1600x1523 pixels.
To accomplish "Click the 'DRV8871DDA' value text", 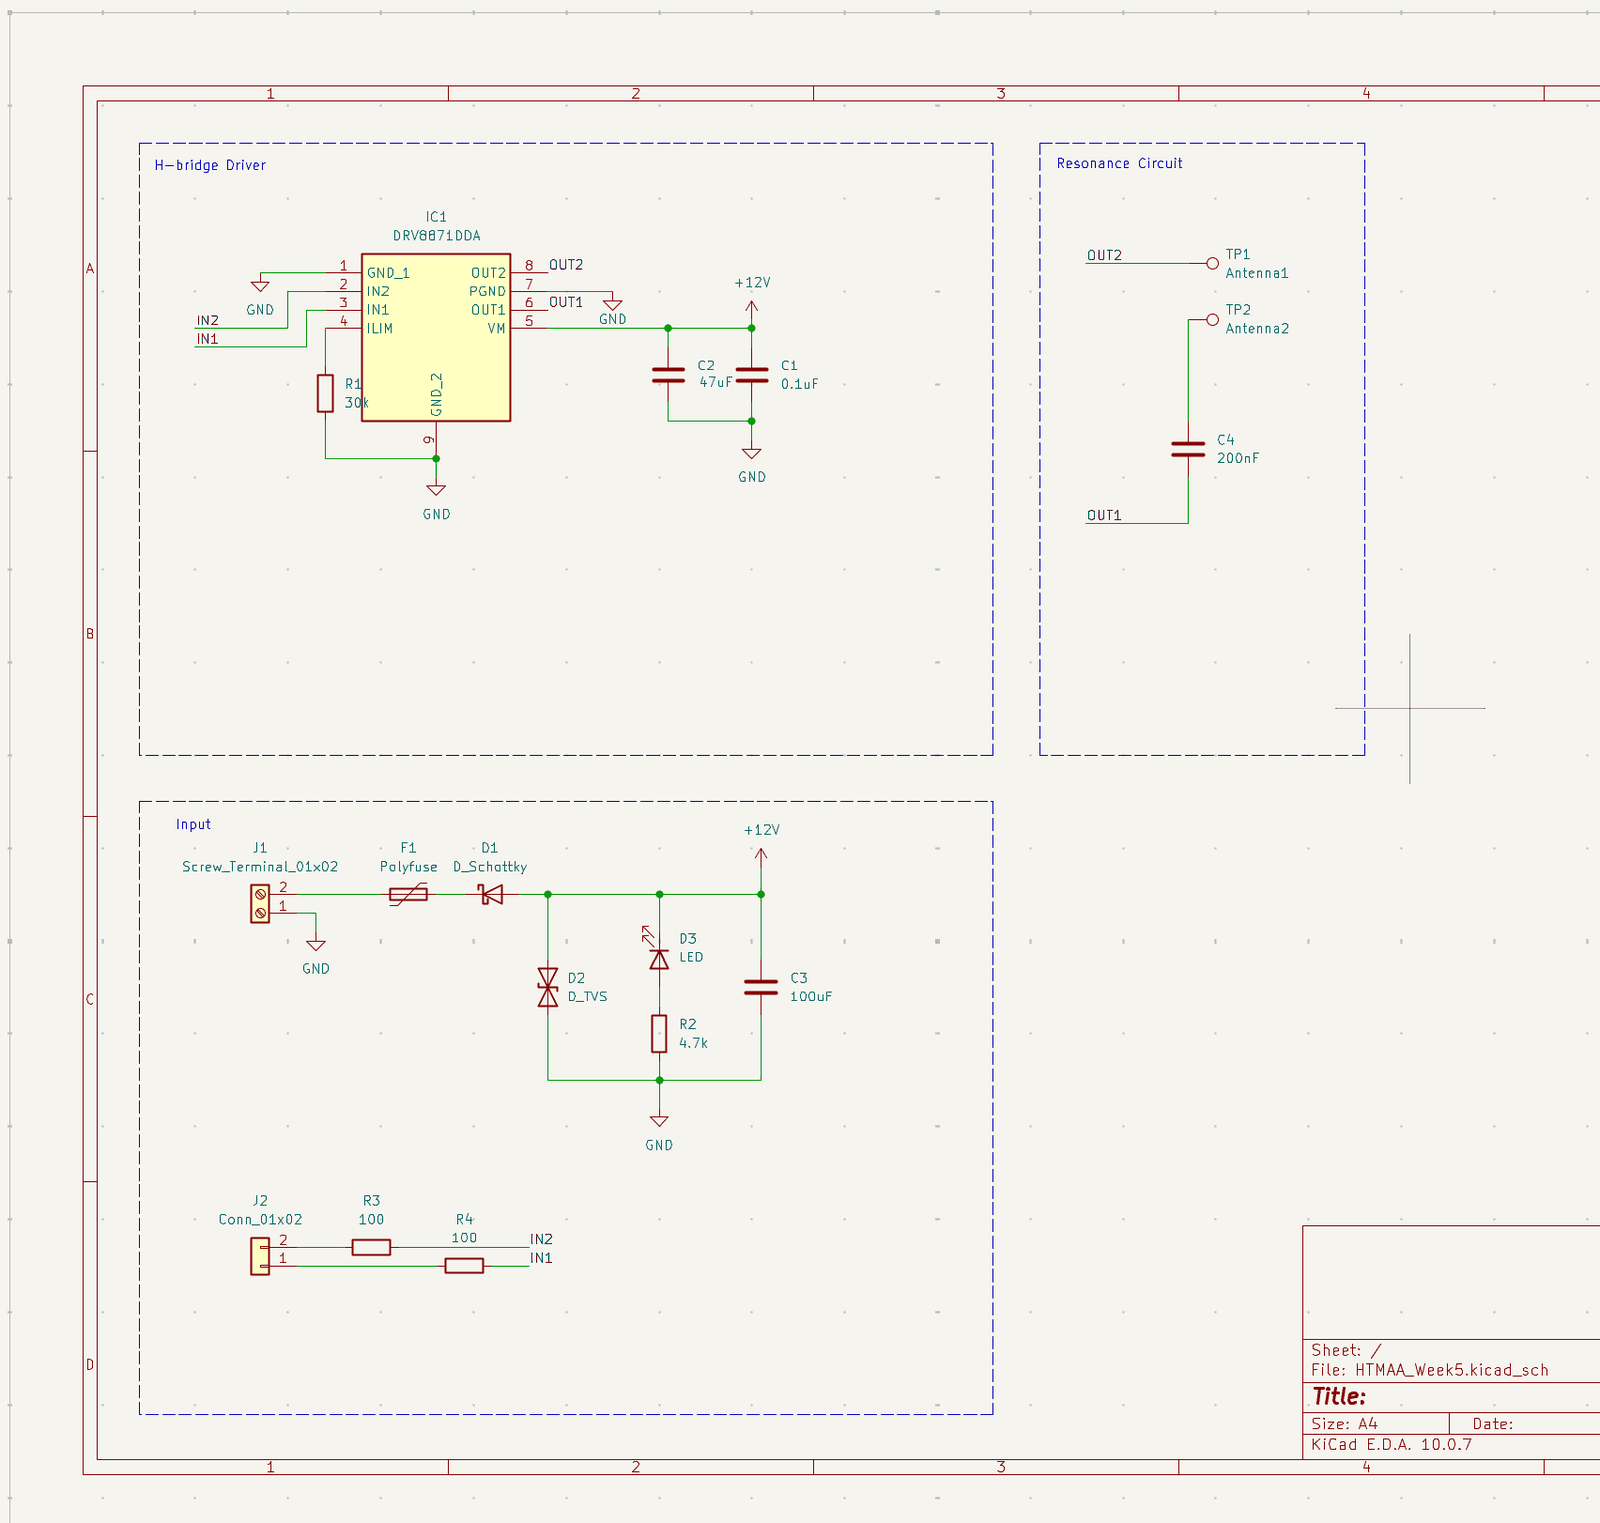I will pos(436,236).
